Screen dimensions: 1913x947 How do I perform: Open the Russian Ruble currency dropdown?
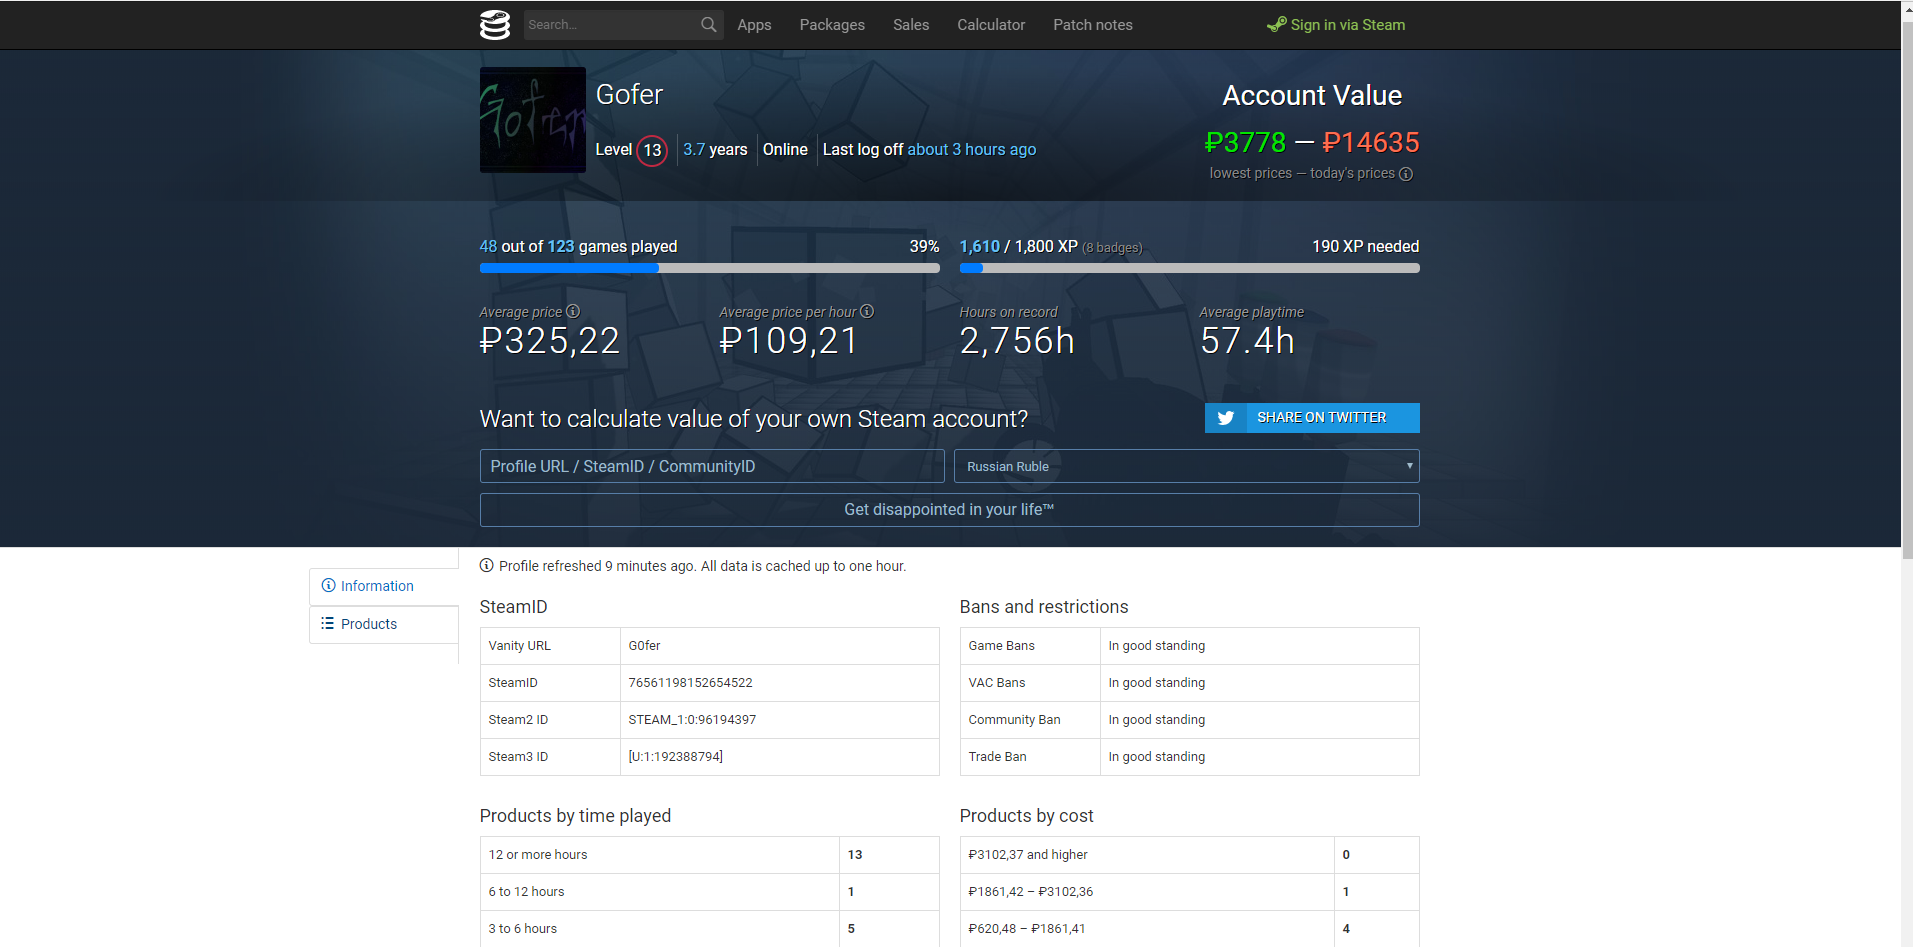click(1186, 466)
